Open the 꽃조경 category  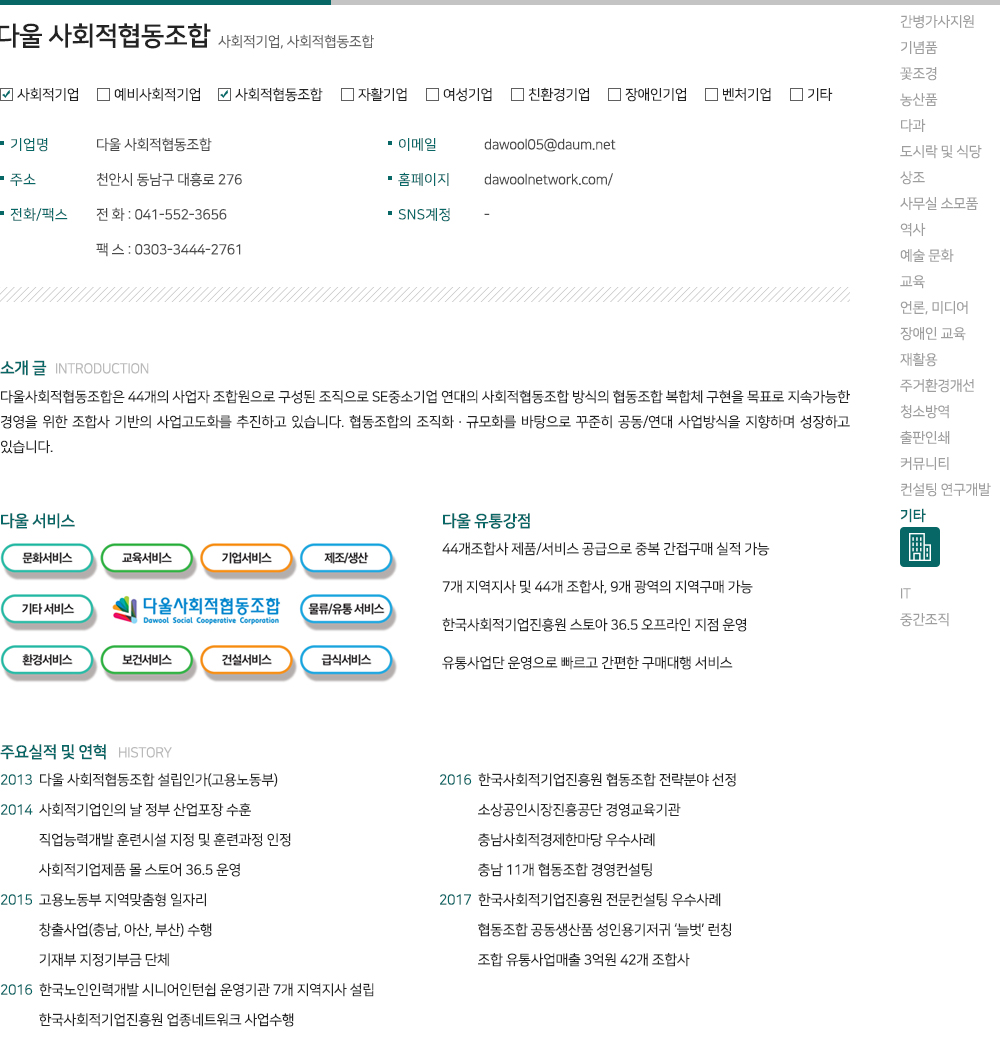[918, 74]
